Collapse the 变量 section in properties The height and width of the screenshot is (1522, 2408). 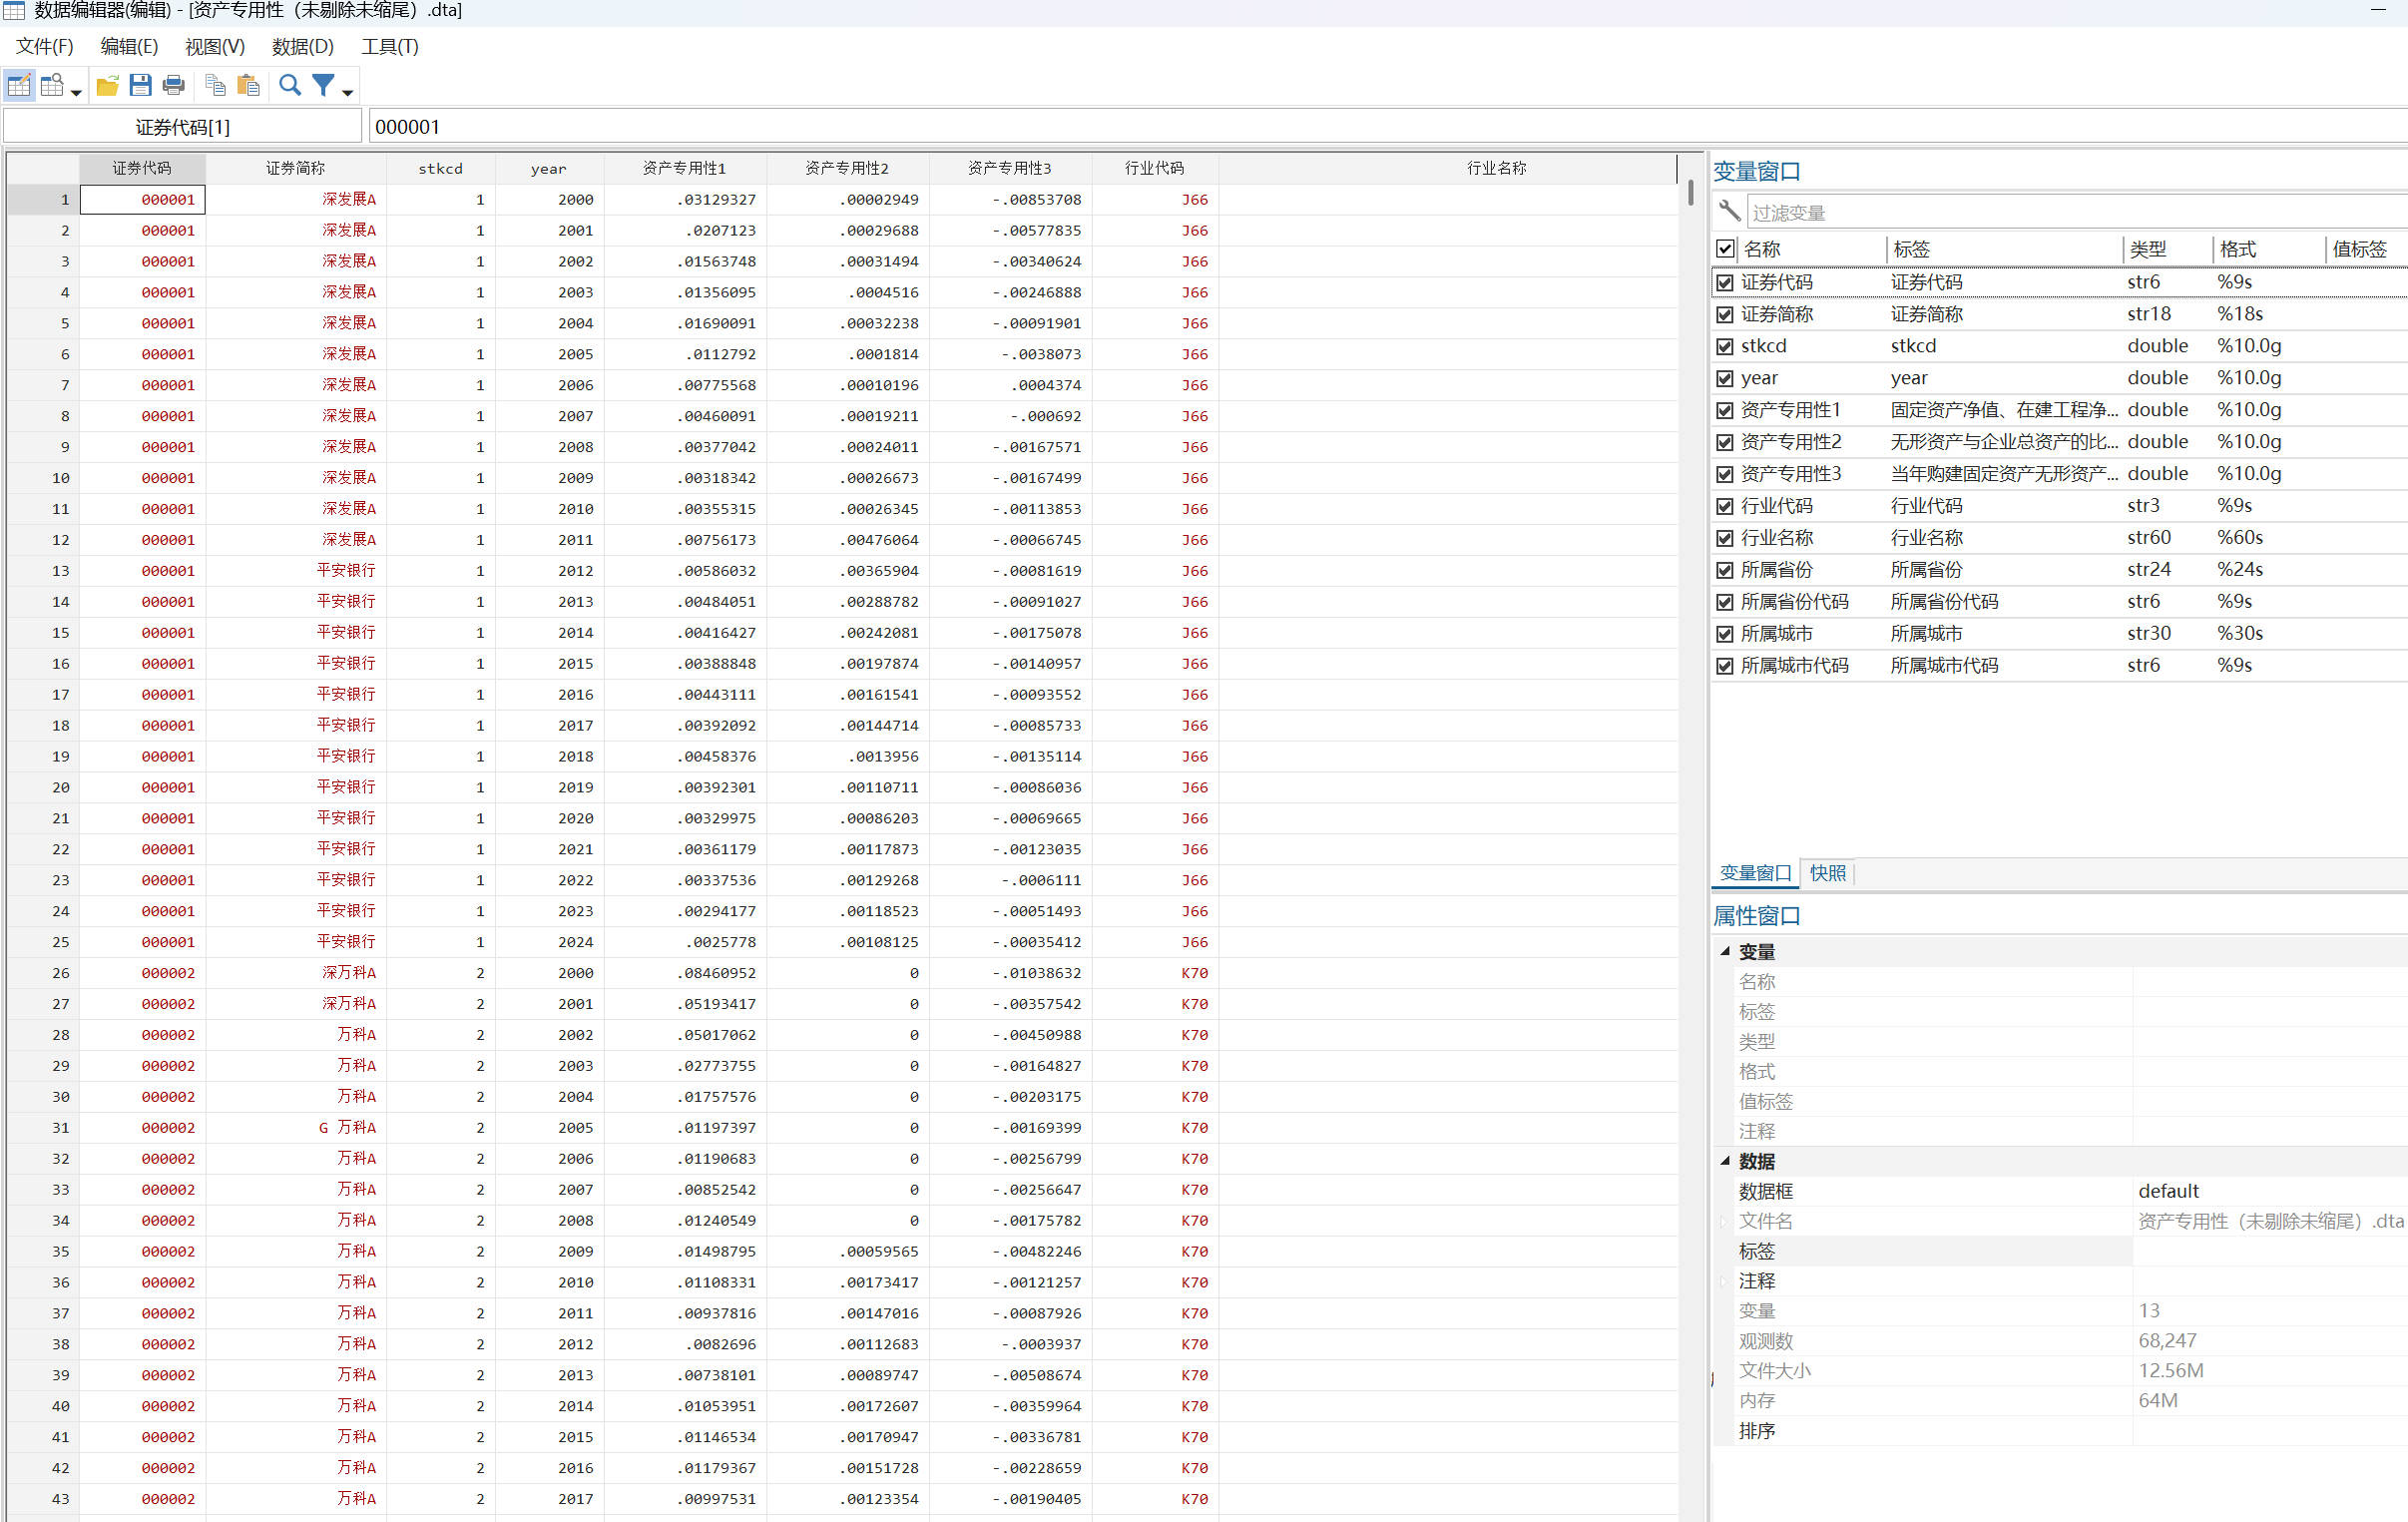coord(1725,951)
